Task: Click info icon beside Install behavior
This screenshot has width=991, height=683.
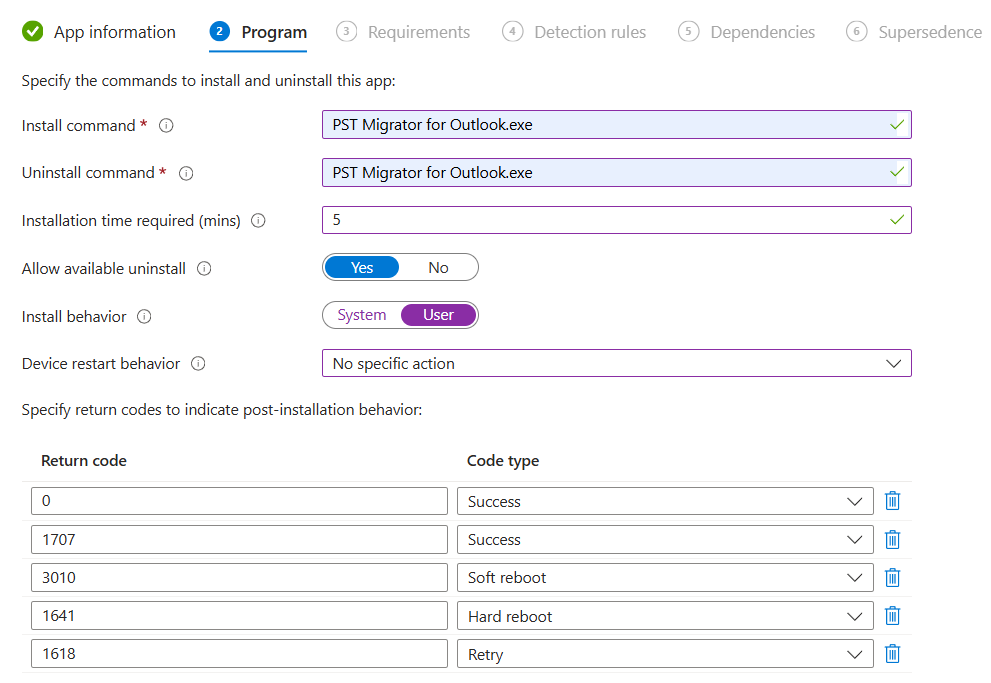Action: coord(144,317)
